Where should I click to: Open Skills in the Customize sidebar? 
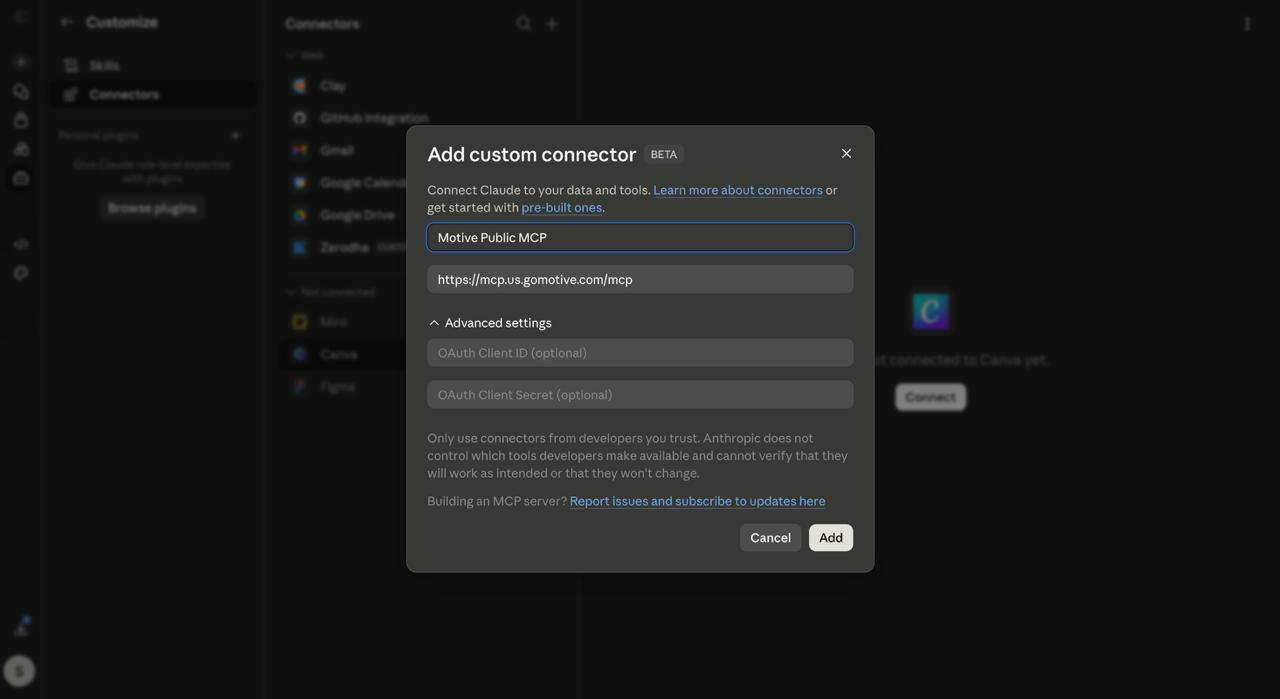click(x=153, y=66)
